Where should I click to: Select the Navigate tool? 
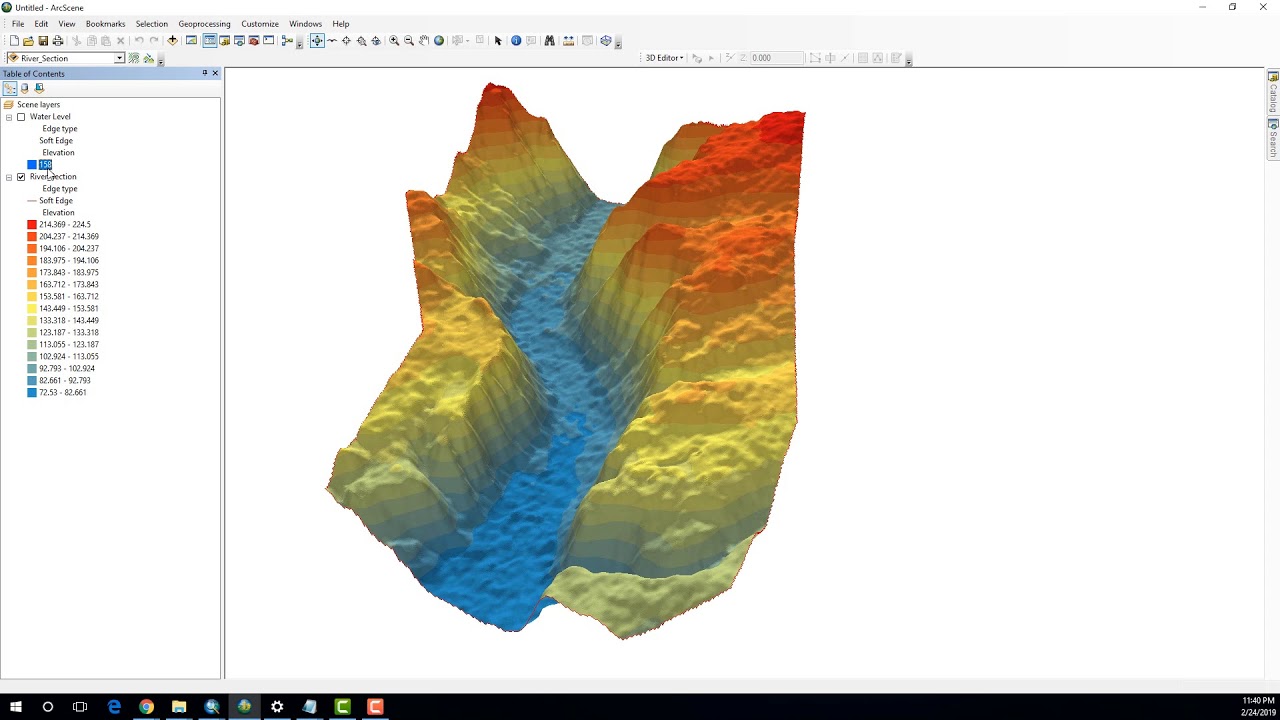[316, 41]
